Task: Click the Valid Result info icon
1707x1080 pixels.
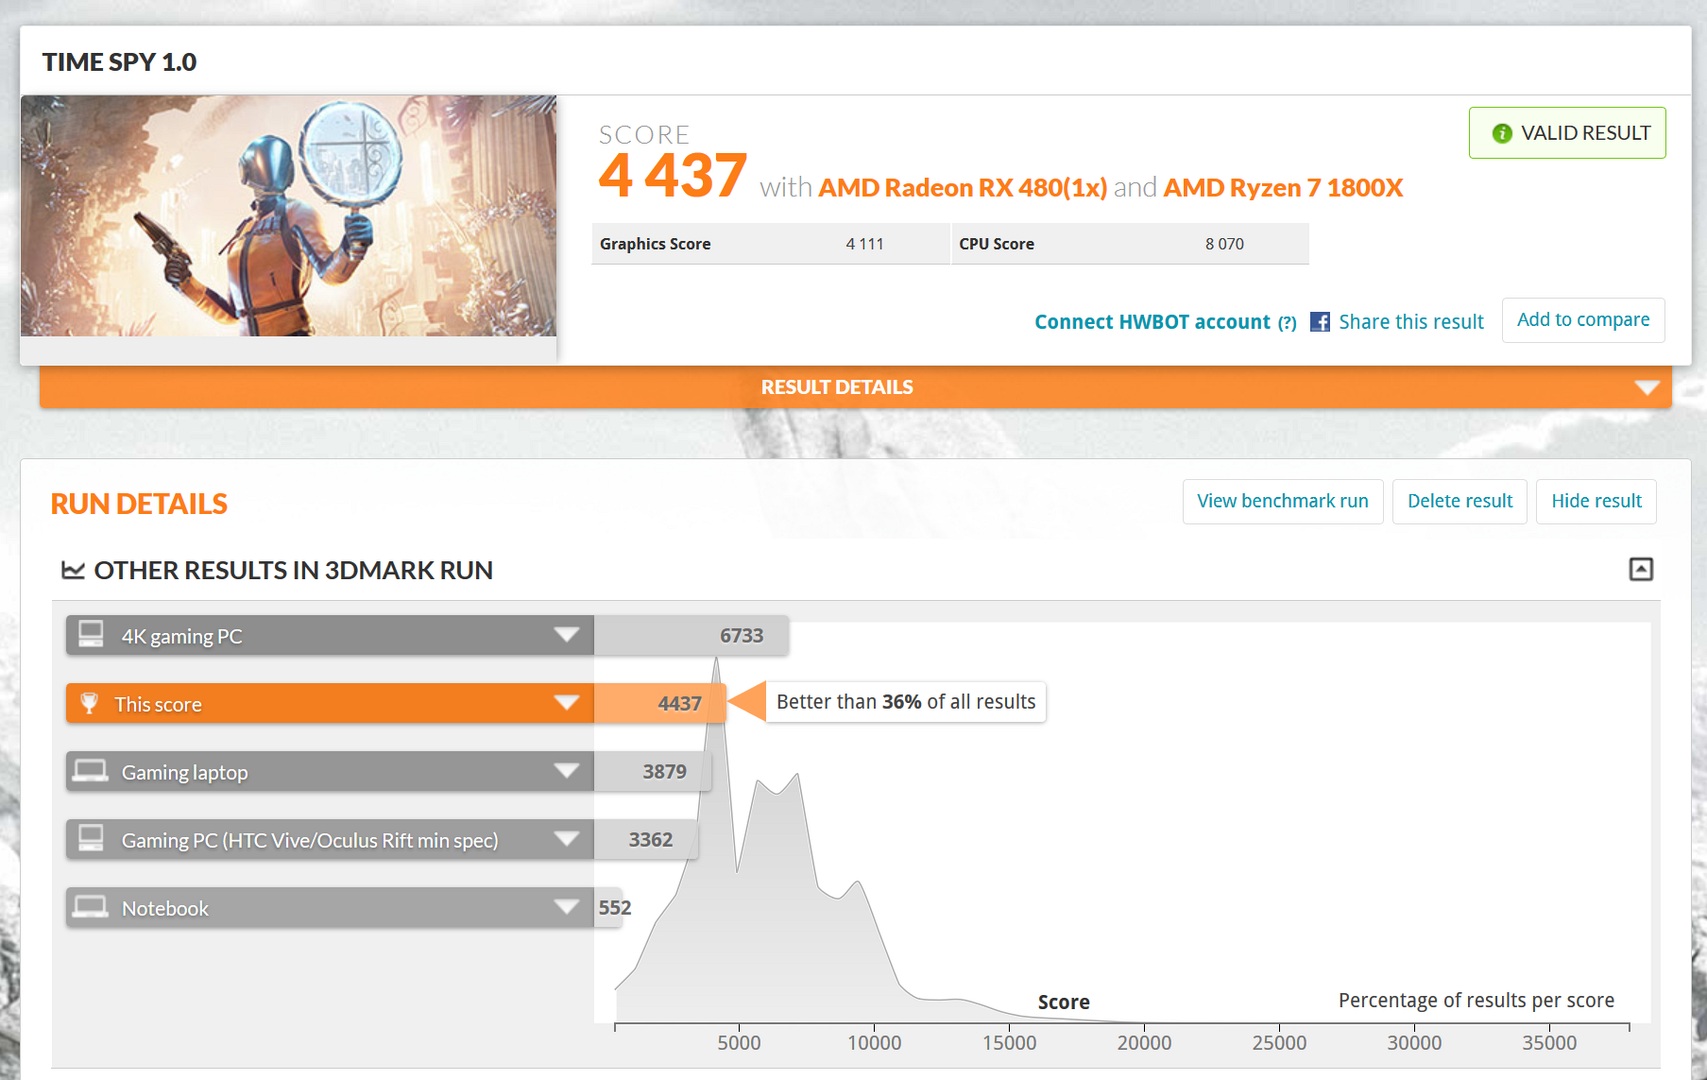Action: click(1501, 133)
